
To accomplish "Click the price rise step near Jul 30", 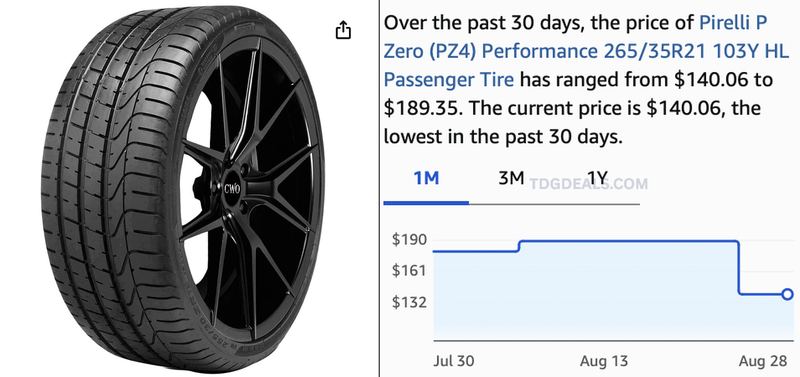I will [x=519, y=246].
